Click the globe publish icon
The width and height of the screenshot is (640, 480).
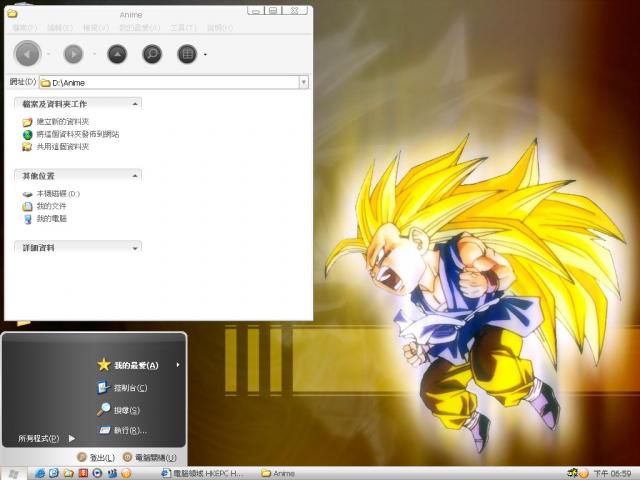[27, 135]
